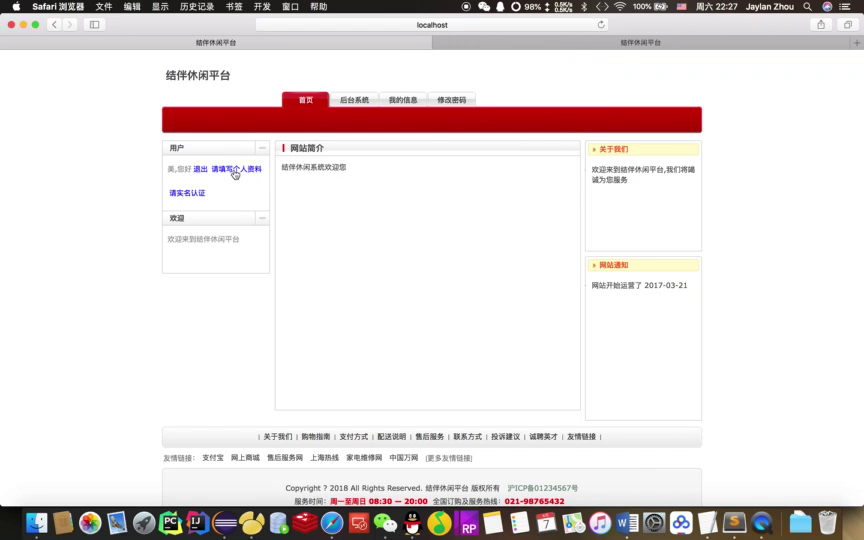Open the 书签 menu
The width and height of the screenshot is (864, 540).
[234, 7]
